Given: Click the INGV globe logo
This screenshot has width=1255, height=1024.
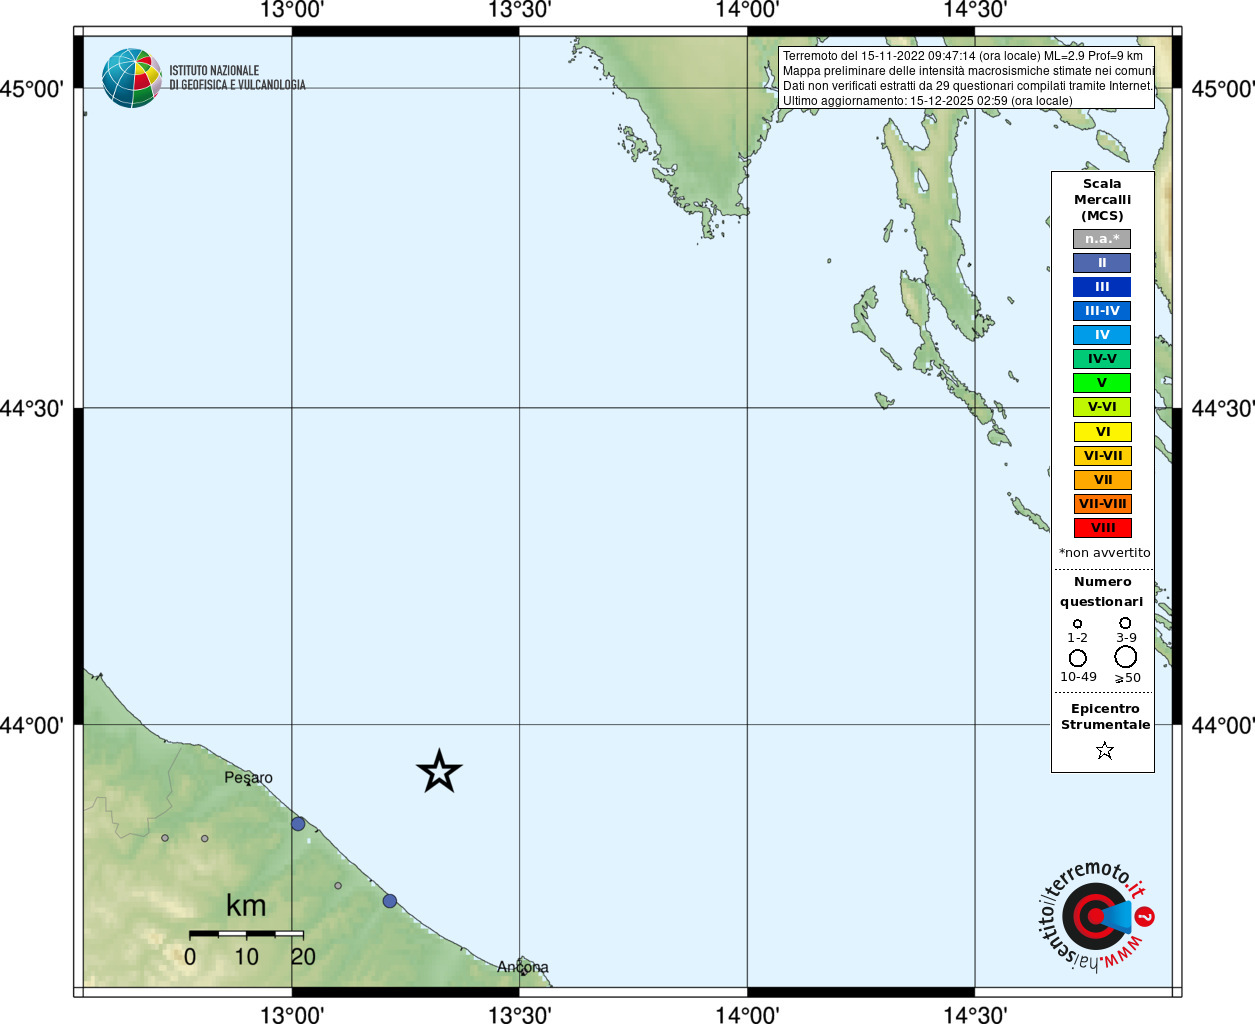Looking at the screenshot, I should [131, 78].
